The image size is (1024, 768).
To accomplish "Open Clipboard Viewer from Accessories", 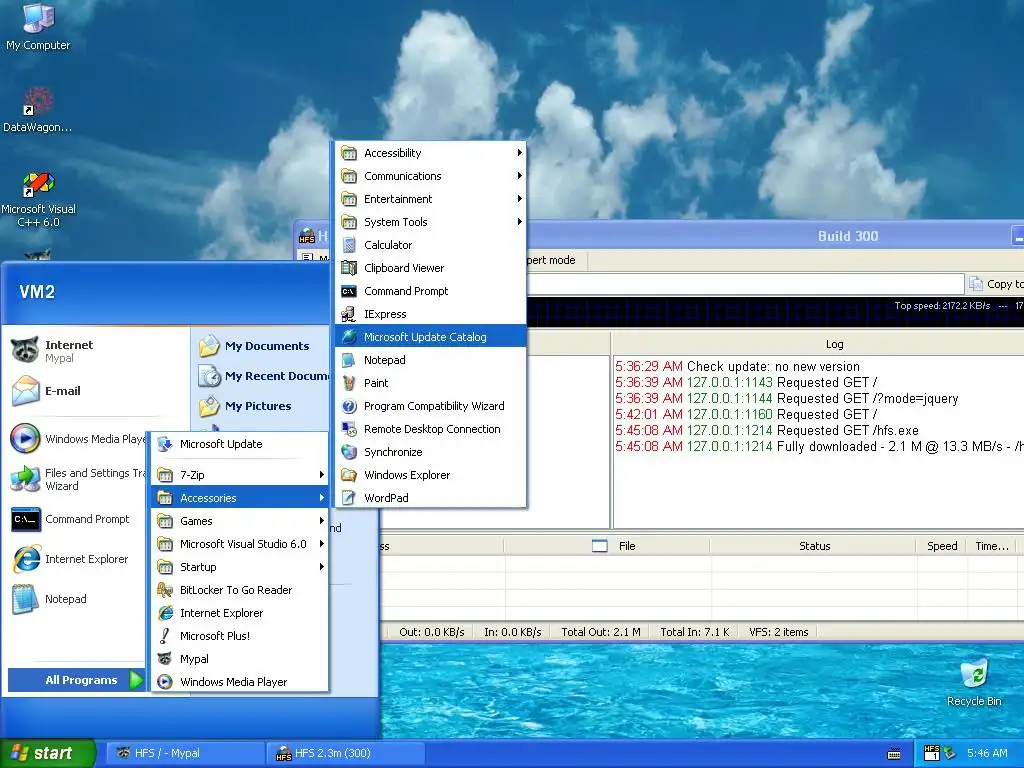I will tap(431, 268).
